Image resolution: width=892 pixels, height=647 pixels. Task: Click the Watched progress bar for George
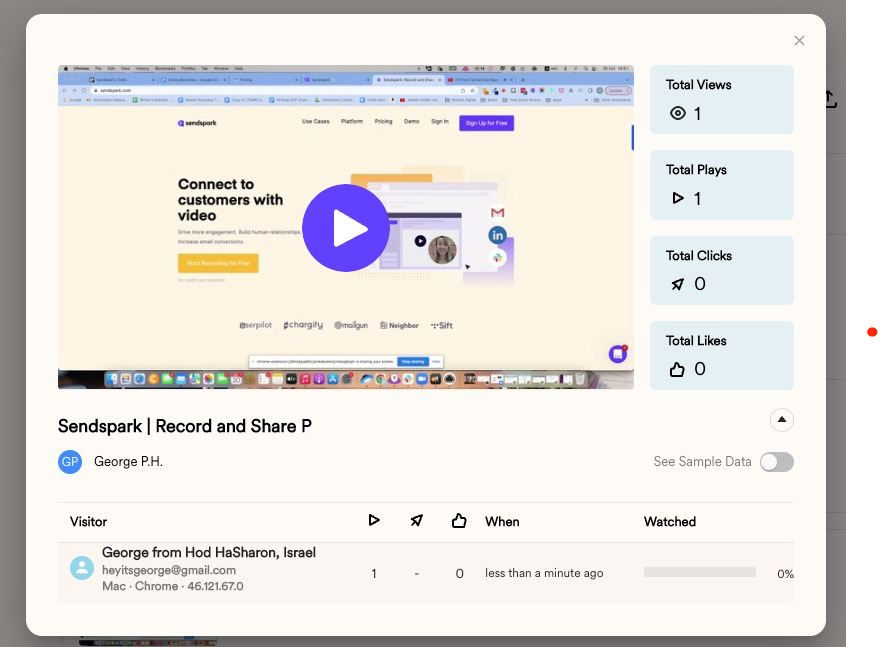700,572
